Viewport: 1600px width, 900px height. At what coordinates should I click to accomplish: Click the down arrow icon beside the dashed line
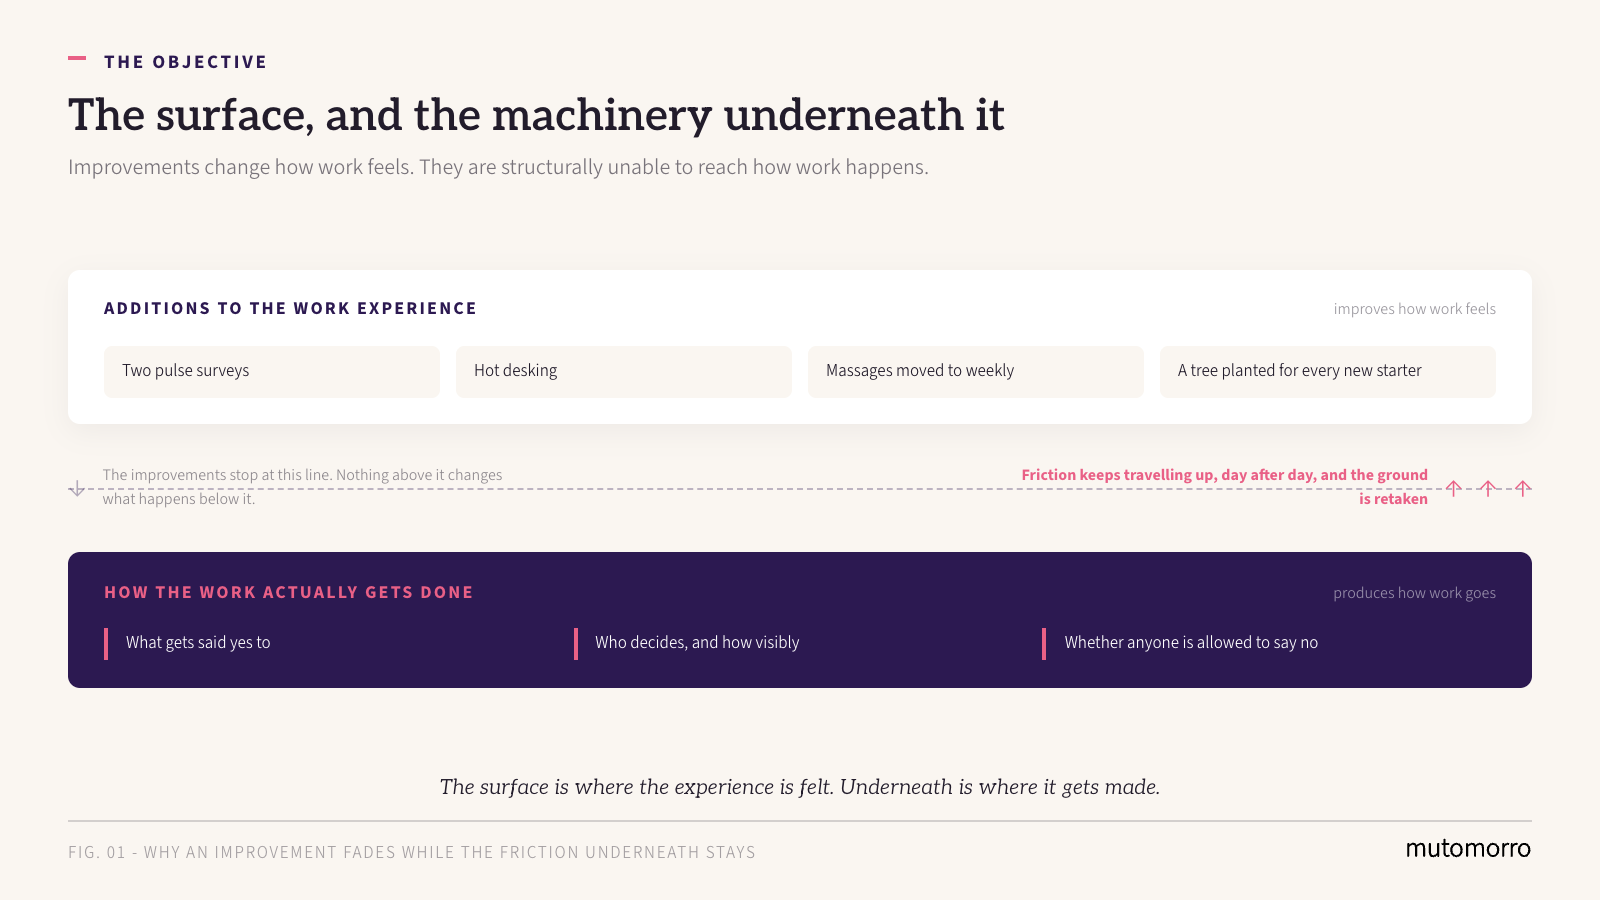point(77,489)
